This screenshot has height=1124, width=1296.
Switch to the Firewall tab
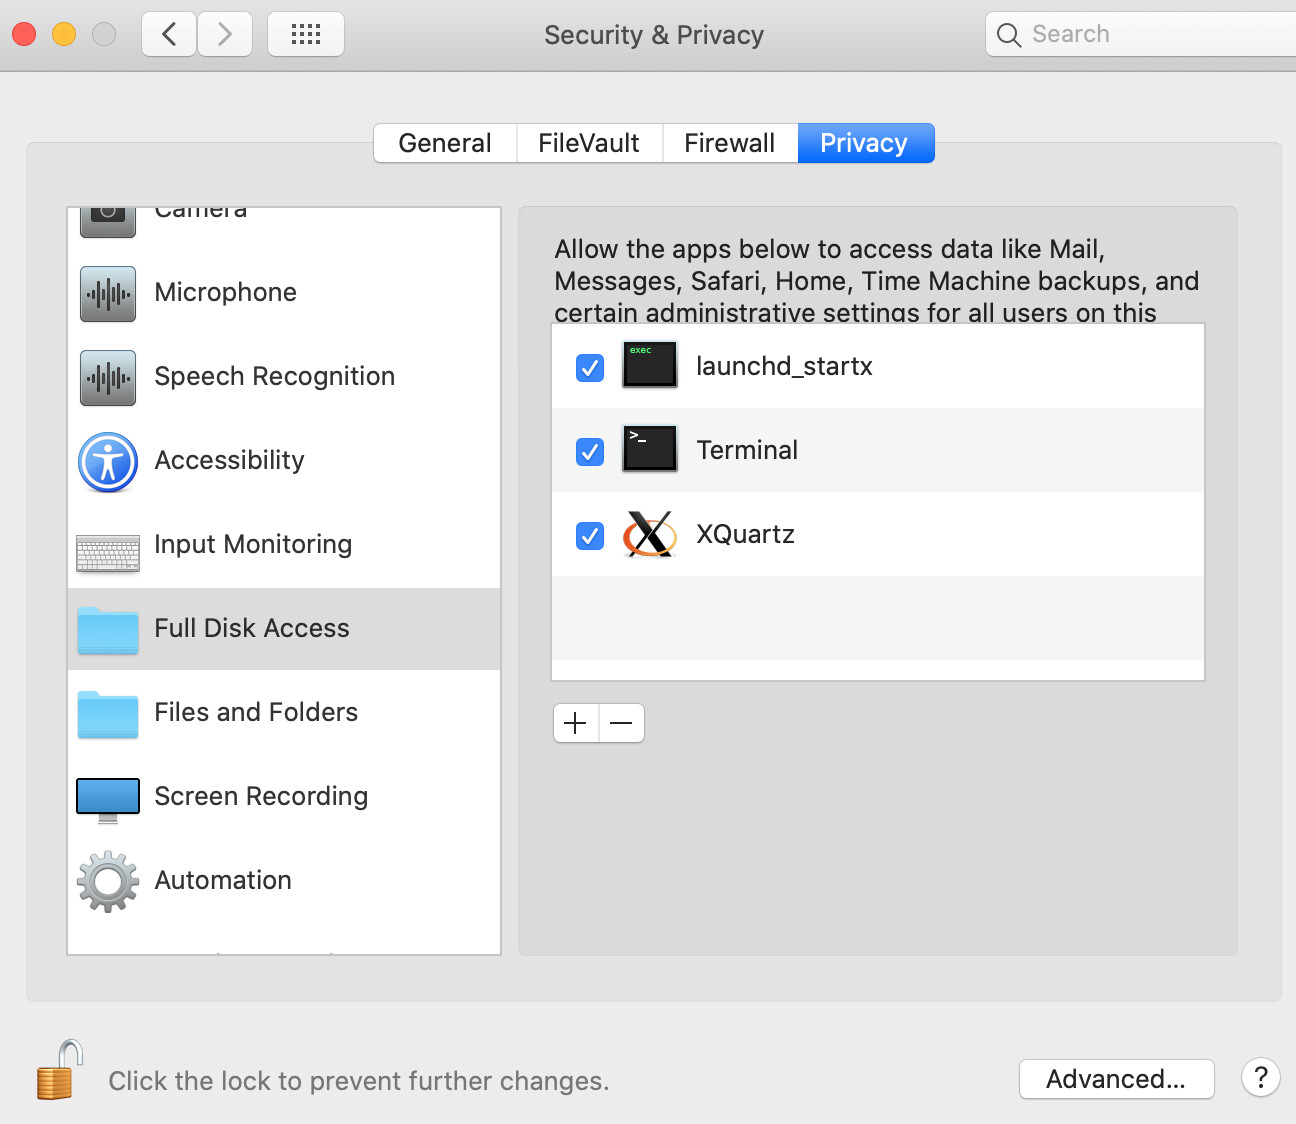(730, 143)
